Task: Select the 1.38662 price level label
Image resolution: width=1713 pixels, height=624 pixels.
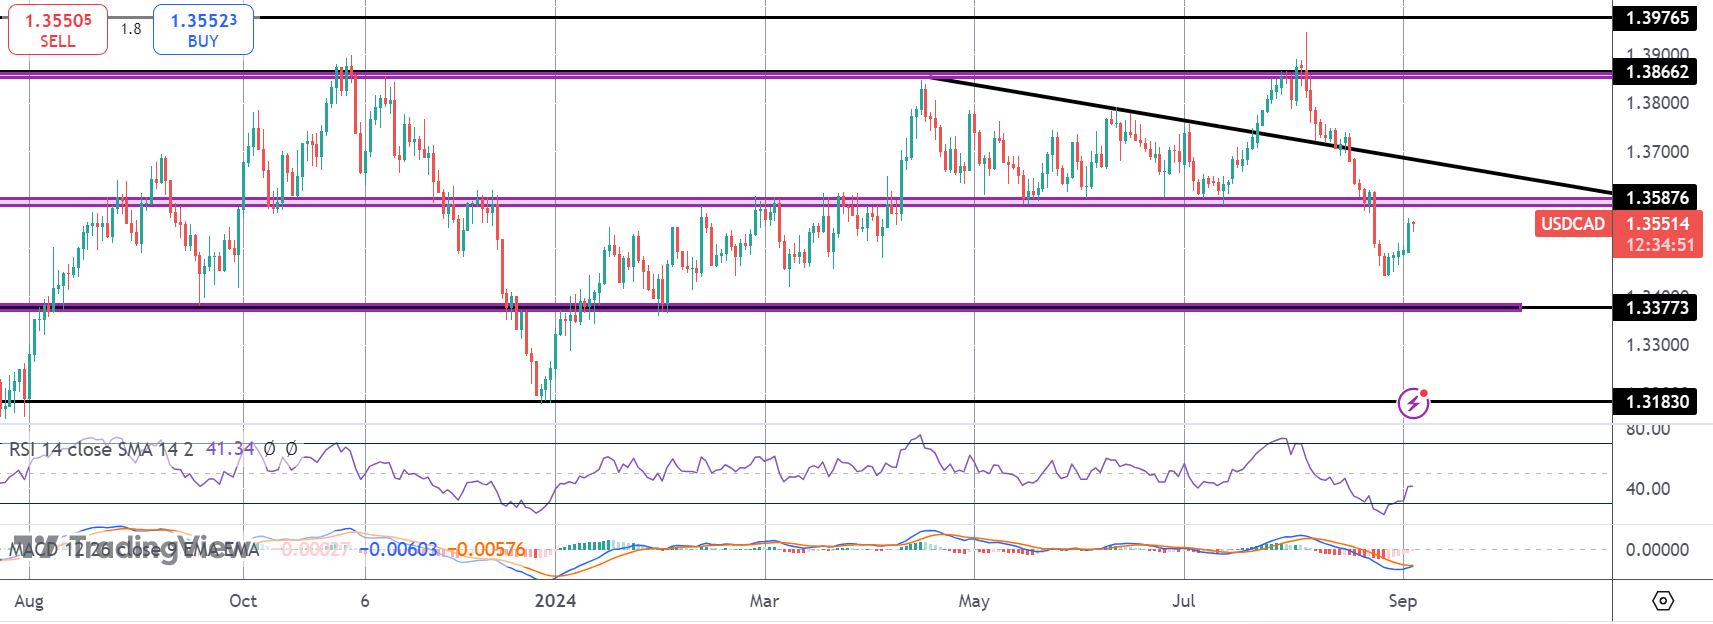Action: click(x=1657, y=72)
